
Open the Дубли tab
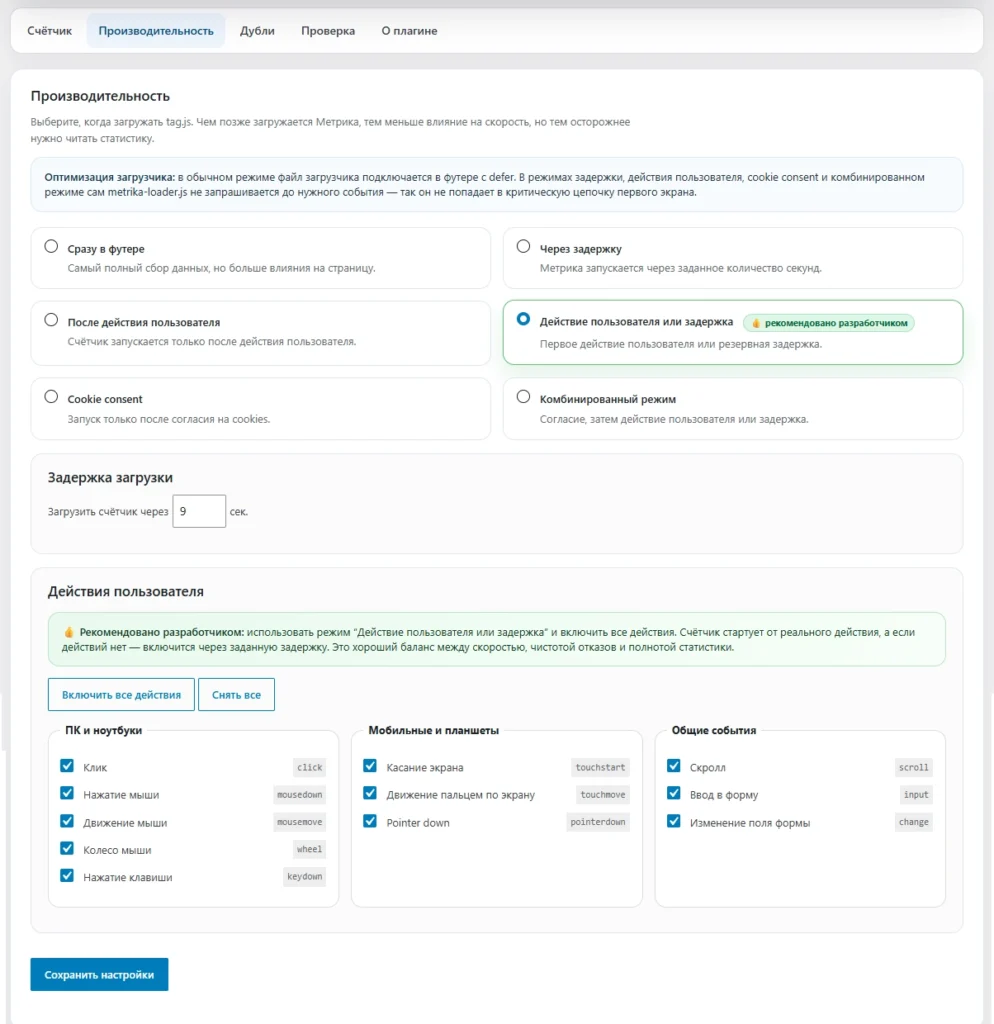(257, 31)
